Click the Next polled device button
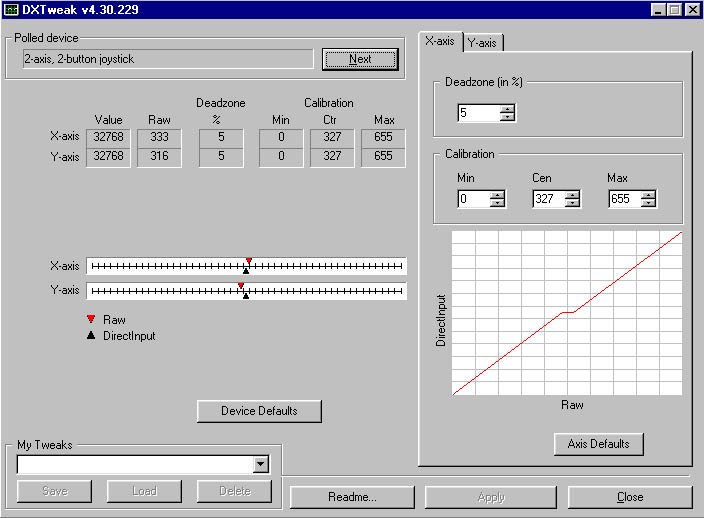704x518 pixels. point(360,59)
